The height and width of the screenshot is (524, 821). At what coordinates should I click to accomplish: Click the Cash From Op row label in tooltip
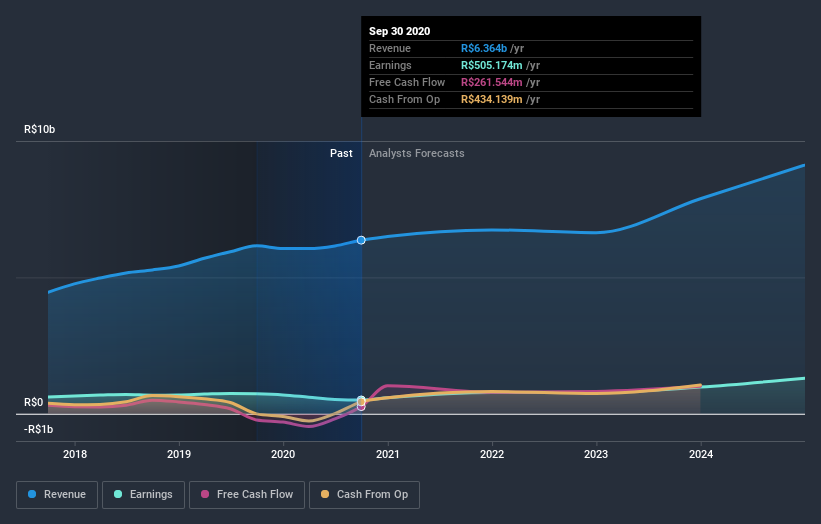tap(405, 99)
